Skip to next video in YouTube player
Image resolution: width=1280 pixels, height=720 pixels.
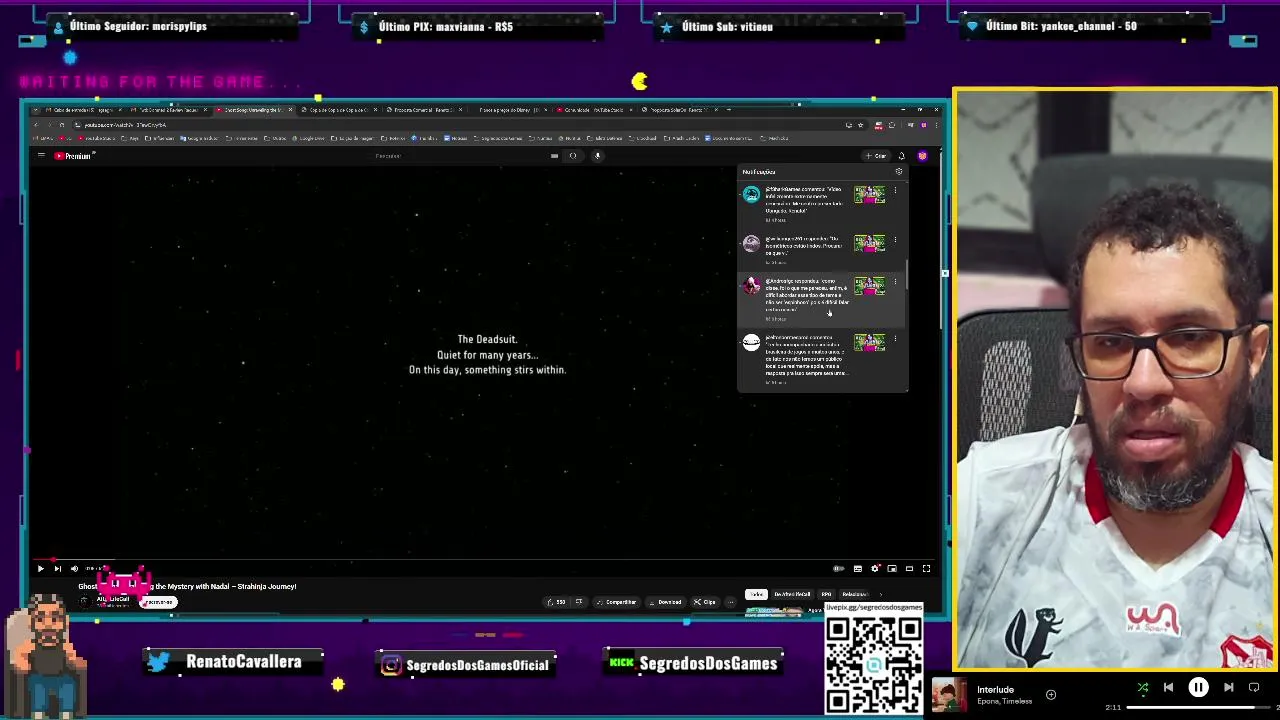[57, 568]
